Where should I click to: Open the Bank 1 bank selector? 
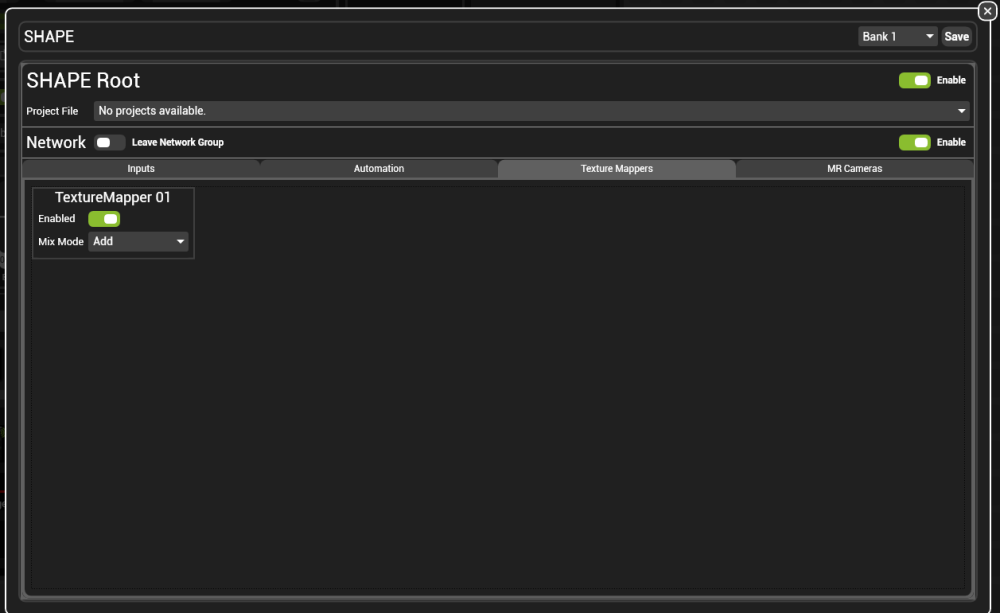click(896, 36)
